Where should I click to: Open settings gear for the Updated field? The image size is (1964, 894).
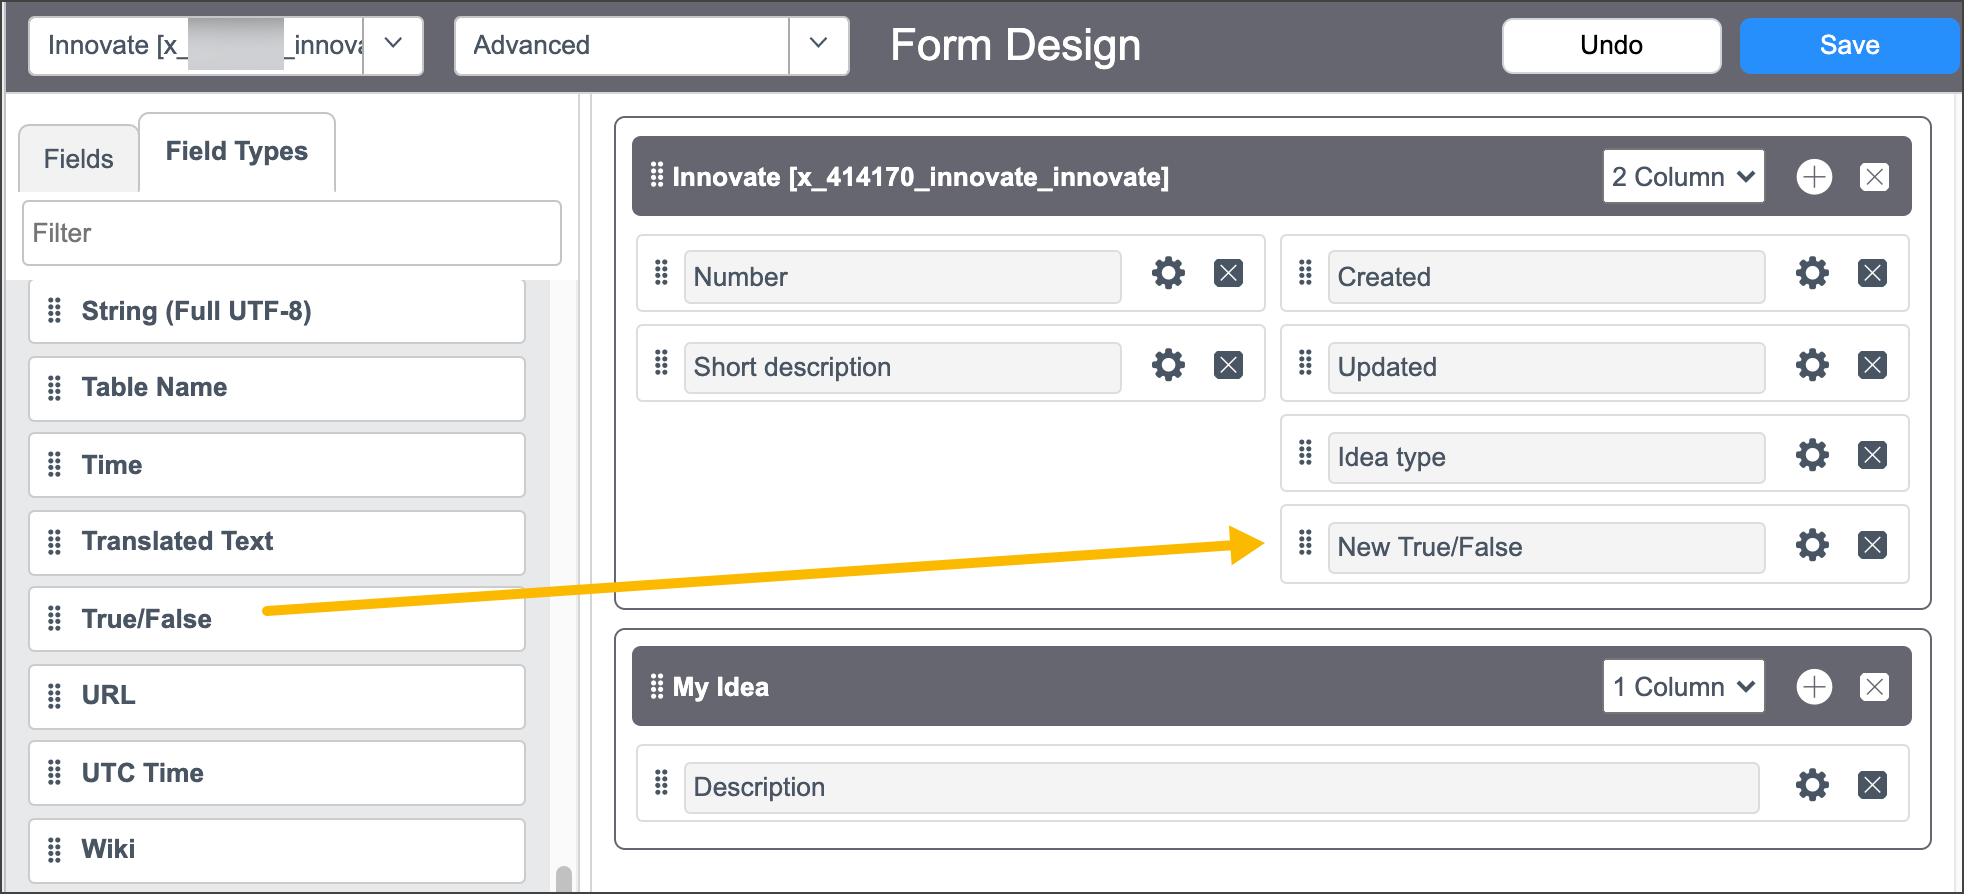pyautogui.click(x=1812, y=365)
